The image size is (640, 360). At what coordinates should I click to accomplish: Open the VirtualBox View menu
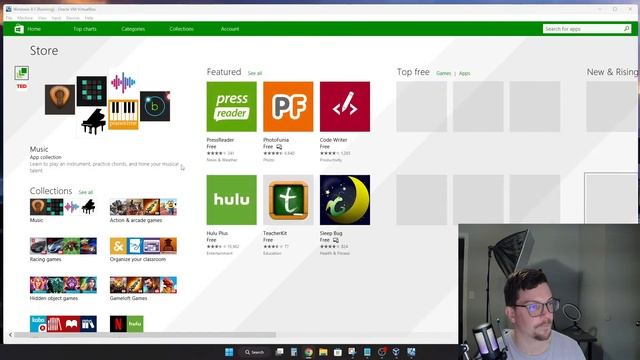tap(42, 18)
